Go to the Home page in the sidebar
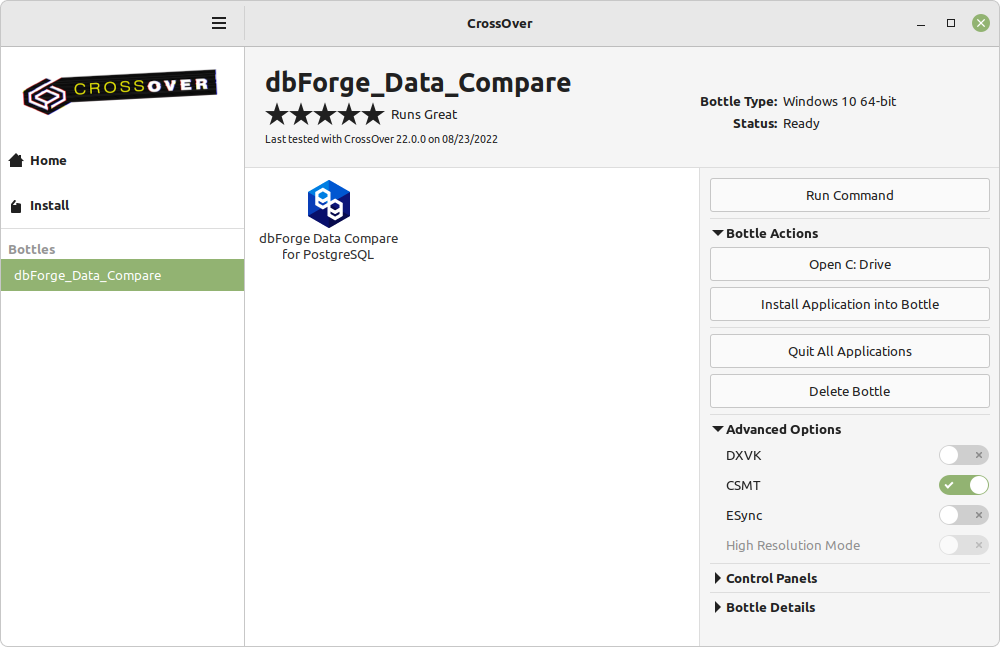The image size is (1000, 647). point(38,160)
